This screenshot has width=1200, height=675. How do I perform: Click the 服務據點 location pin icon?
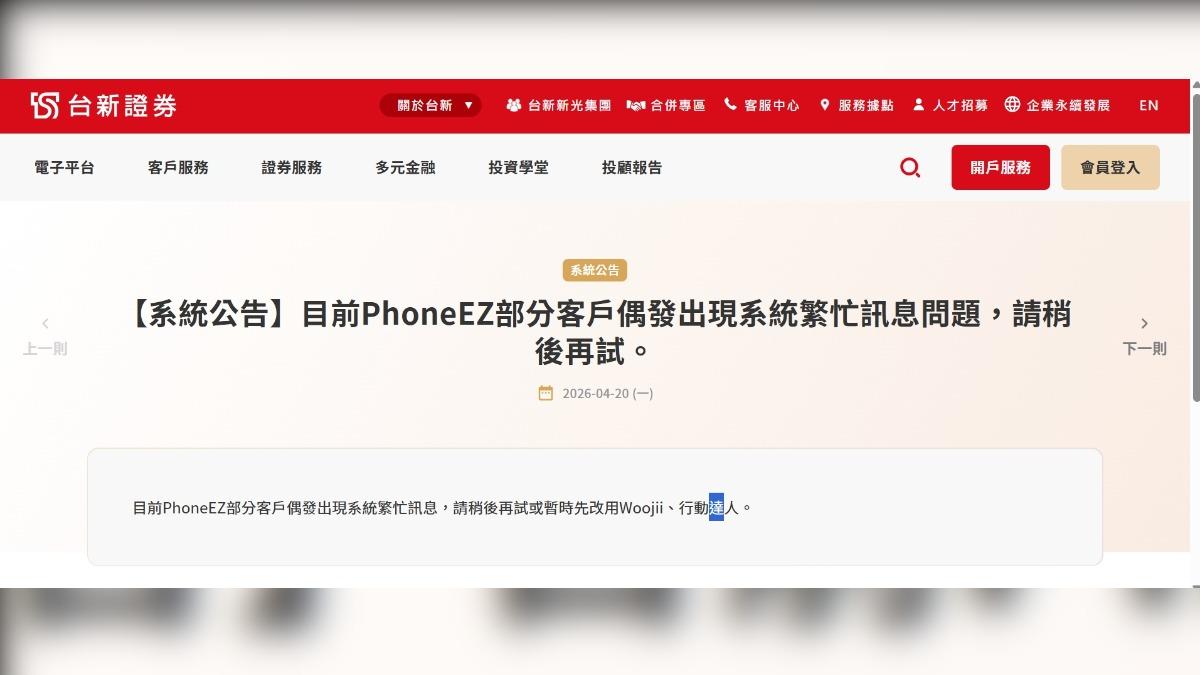pos(825,105)
